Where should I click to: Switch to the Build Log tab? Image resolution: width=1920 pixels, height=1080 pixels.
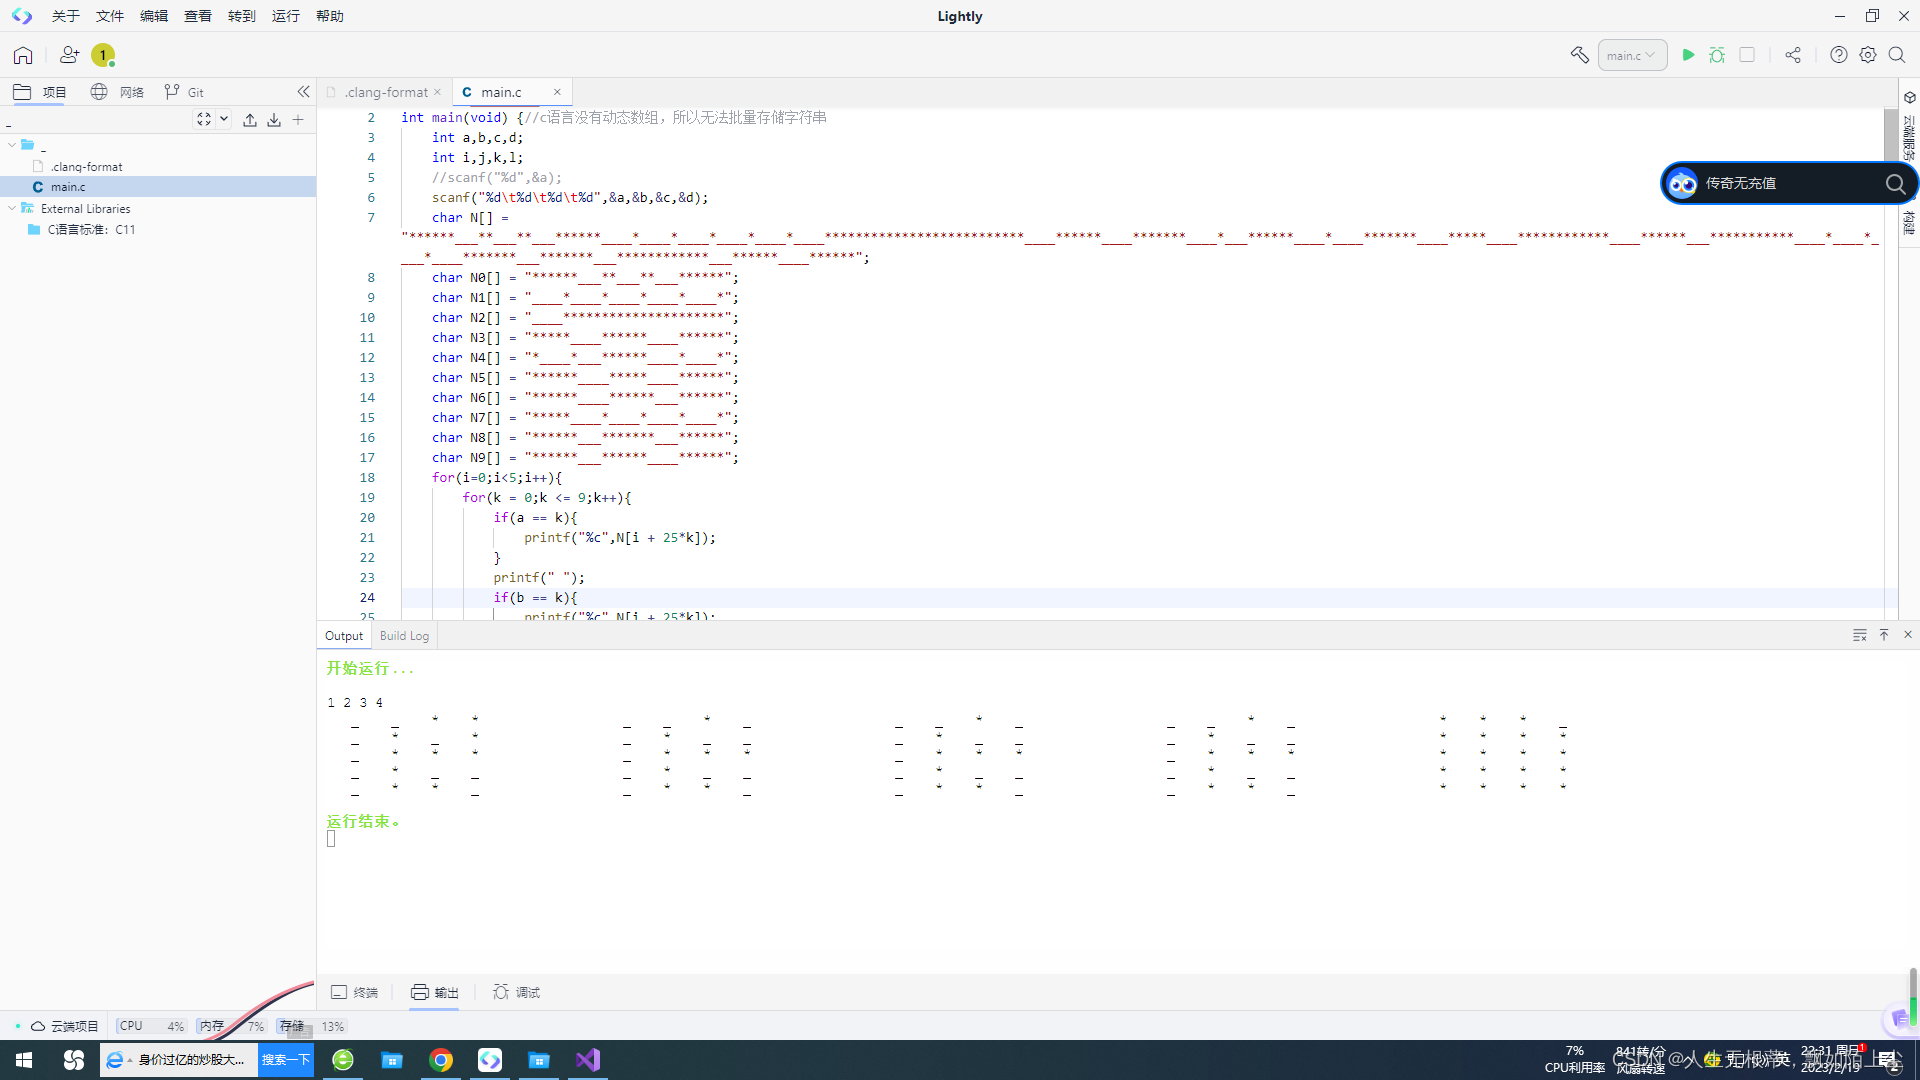(404, 636)
